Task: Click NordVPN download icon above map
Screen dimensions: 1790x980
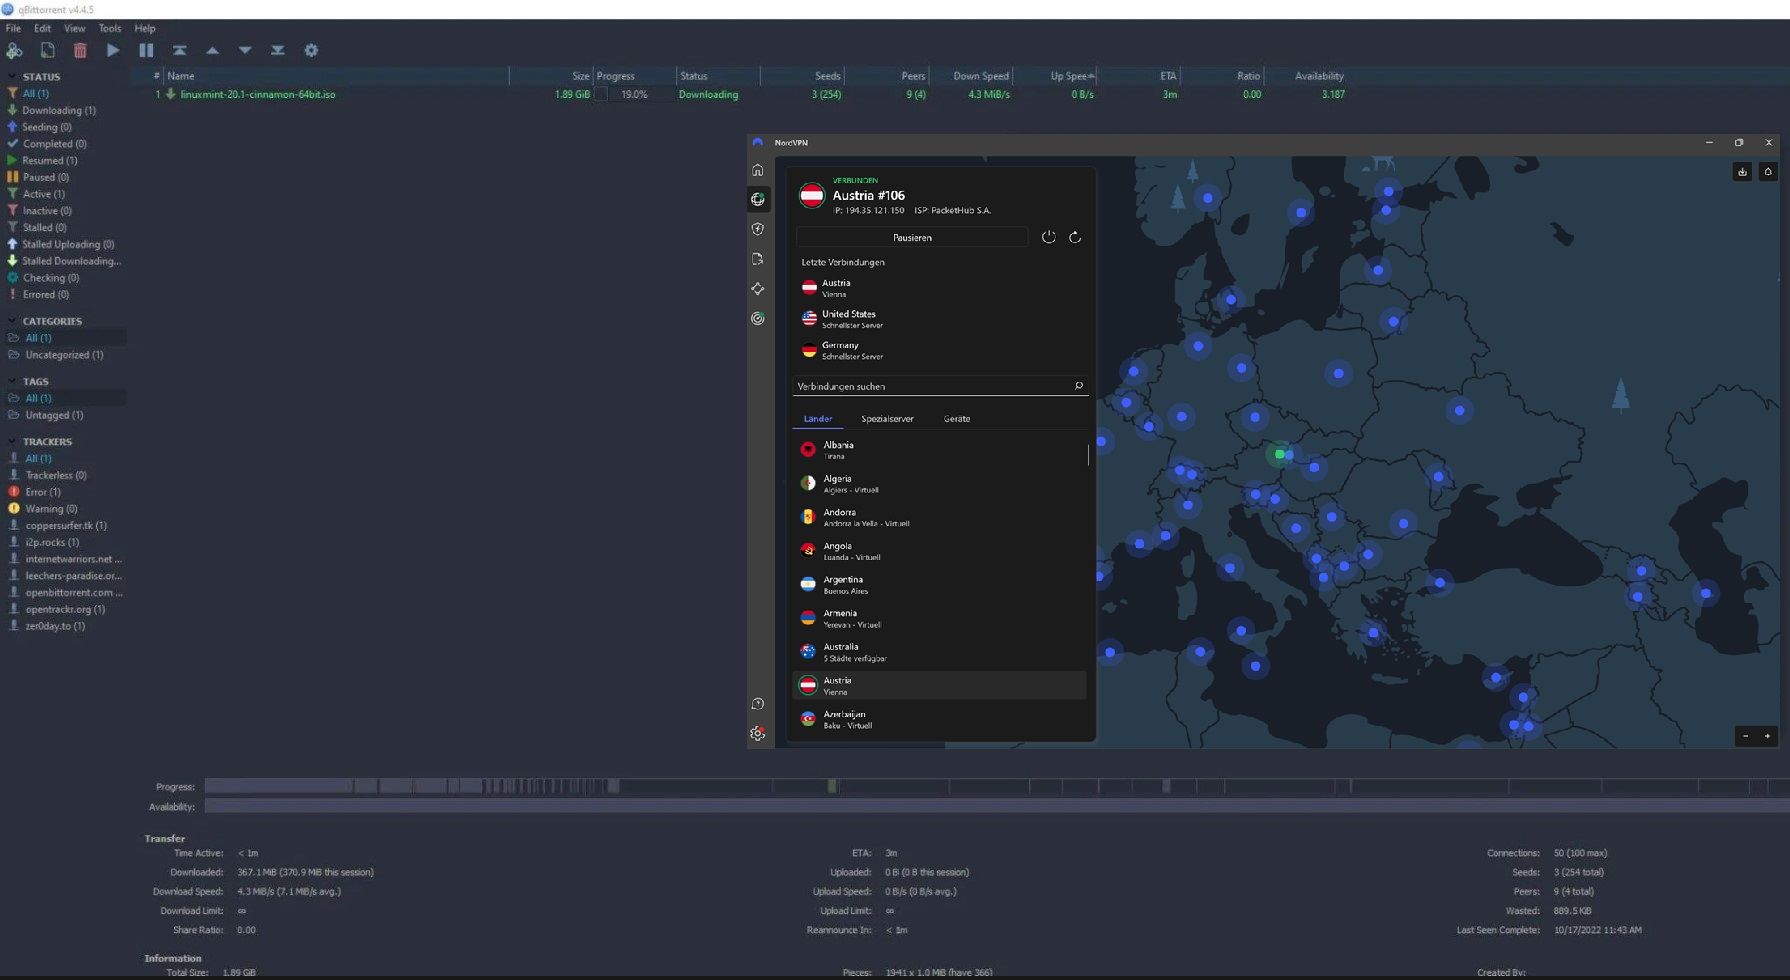Action: 1742,172
